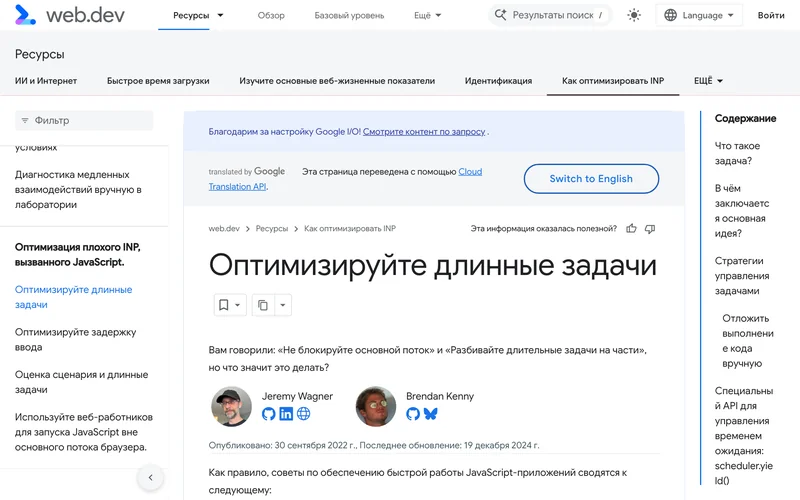The width and height of the screenshot is (800, 500).
Task: Expand the Ещё menu in top nav
Action: (428, 15)
